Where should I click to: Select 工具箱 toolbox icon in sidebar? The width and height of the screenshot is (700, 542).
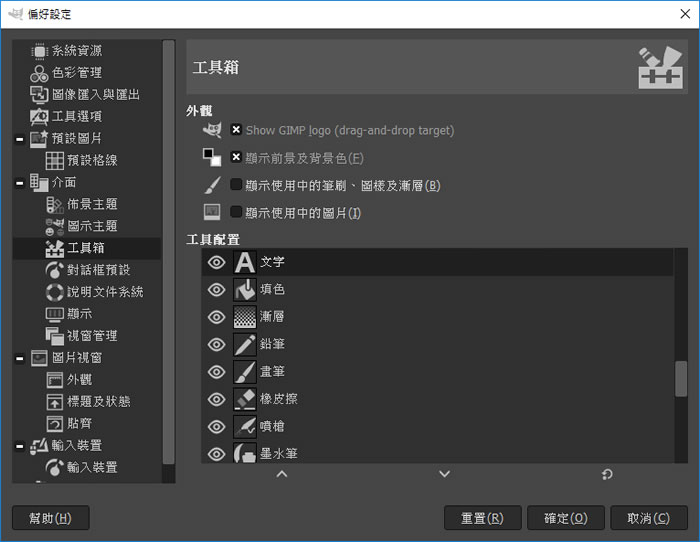pos(55,248)
